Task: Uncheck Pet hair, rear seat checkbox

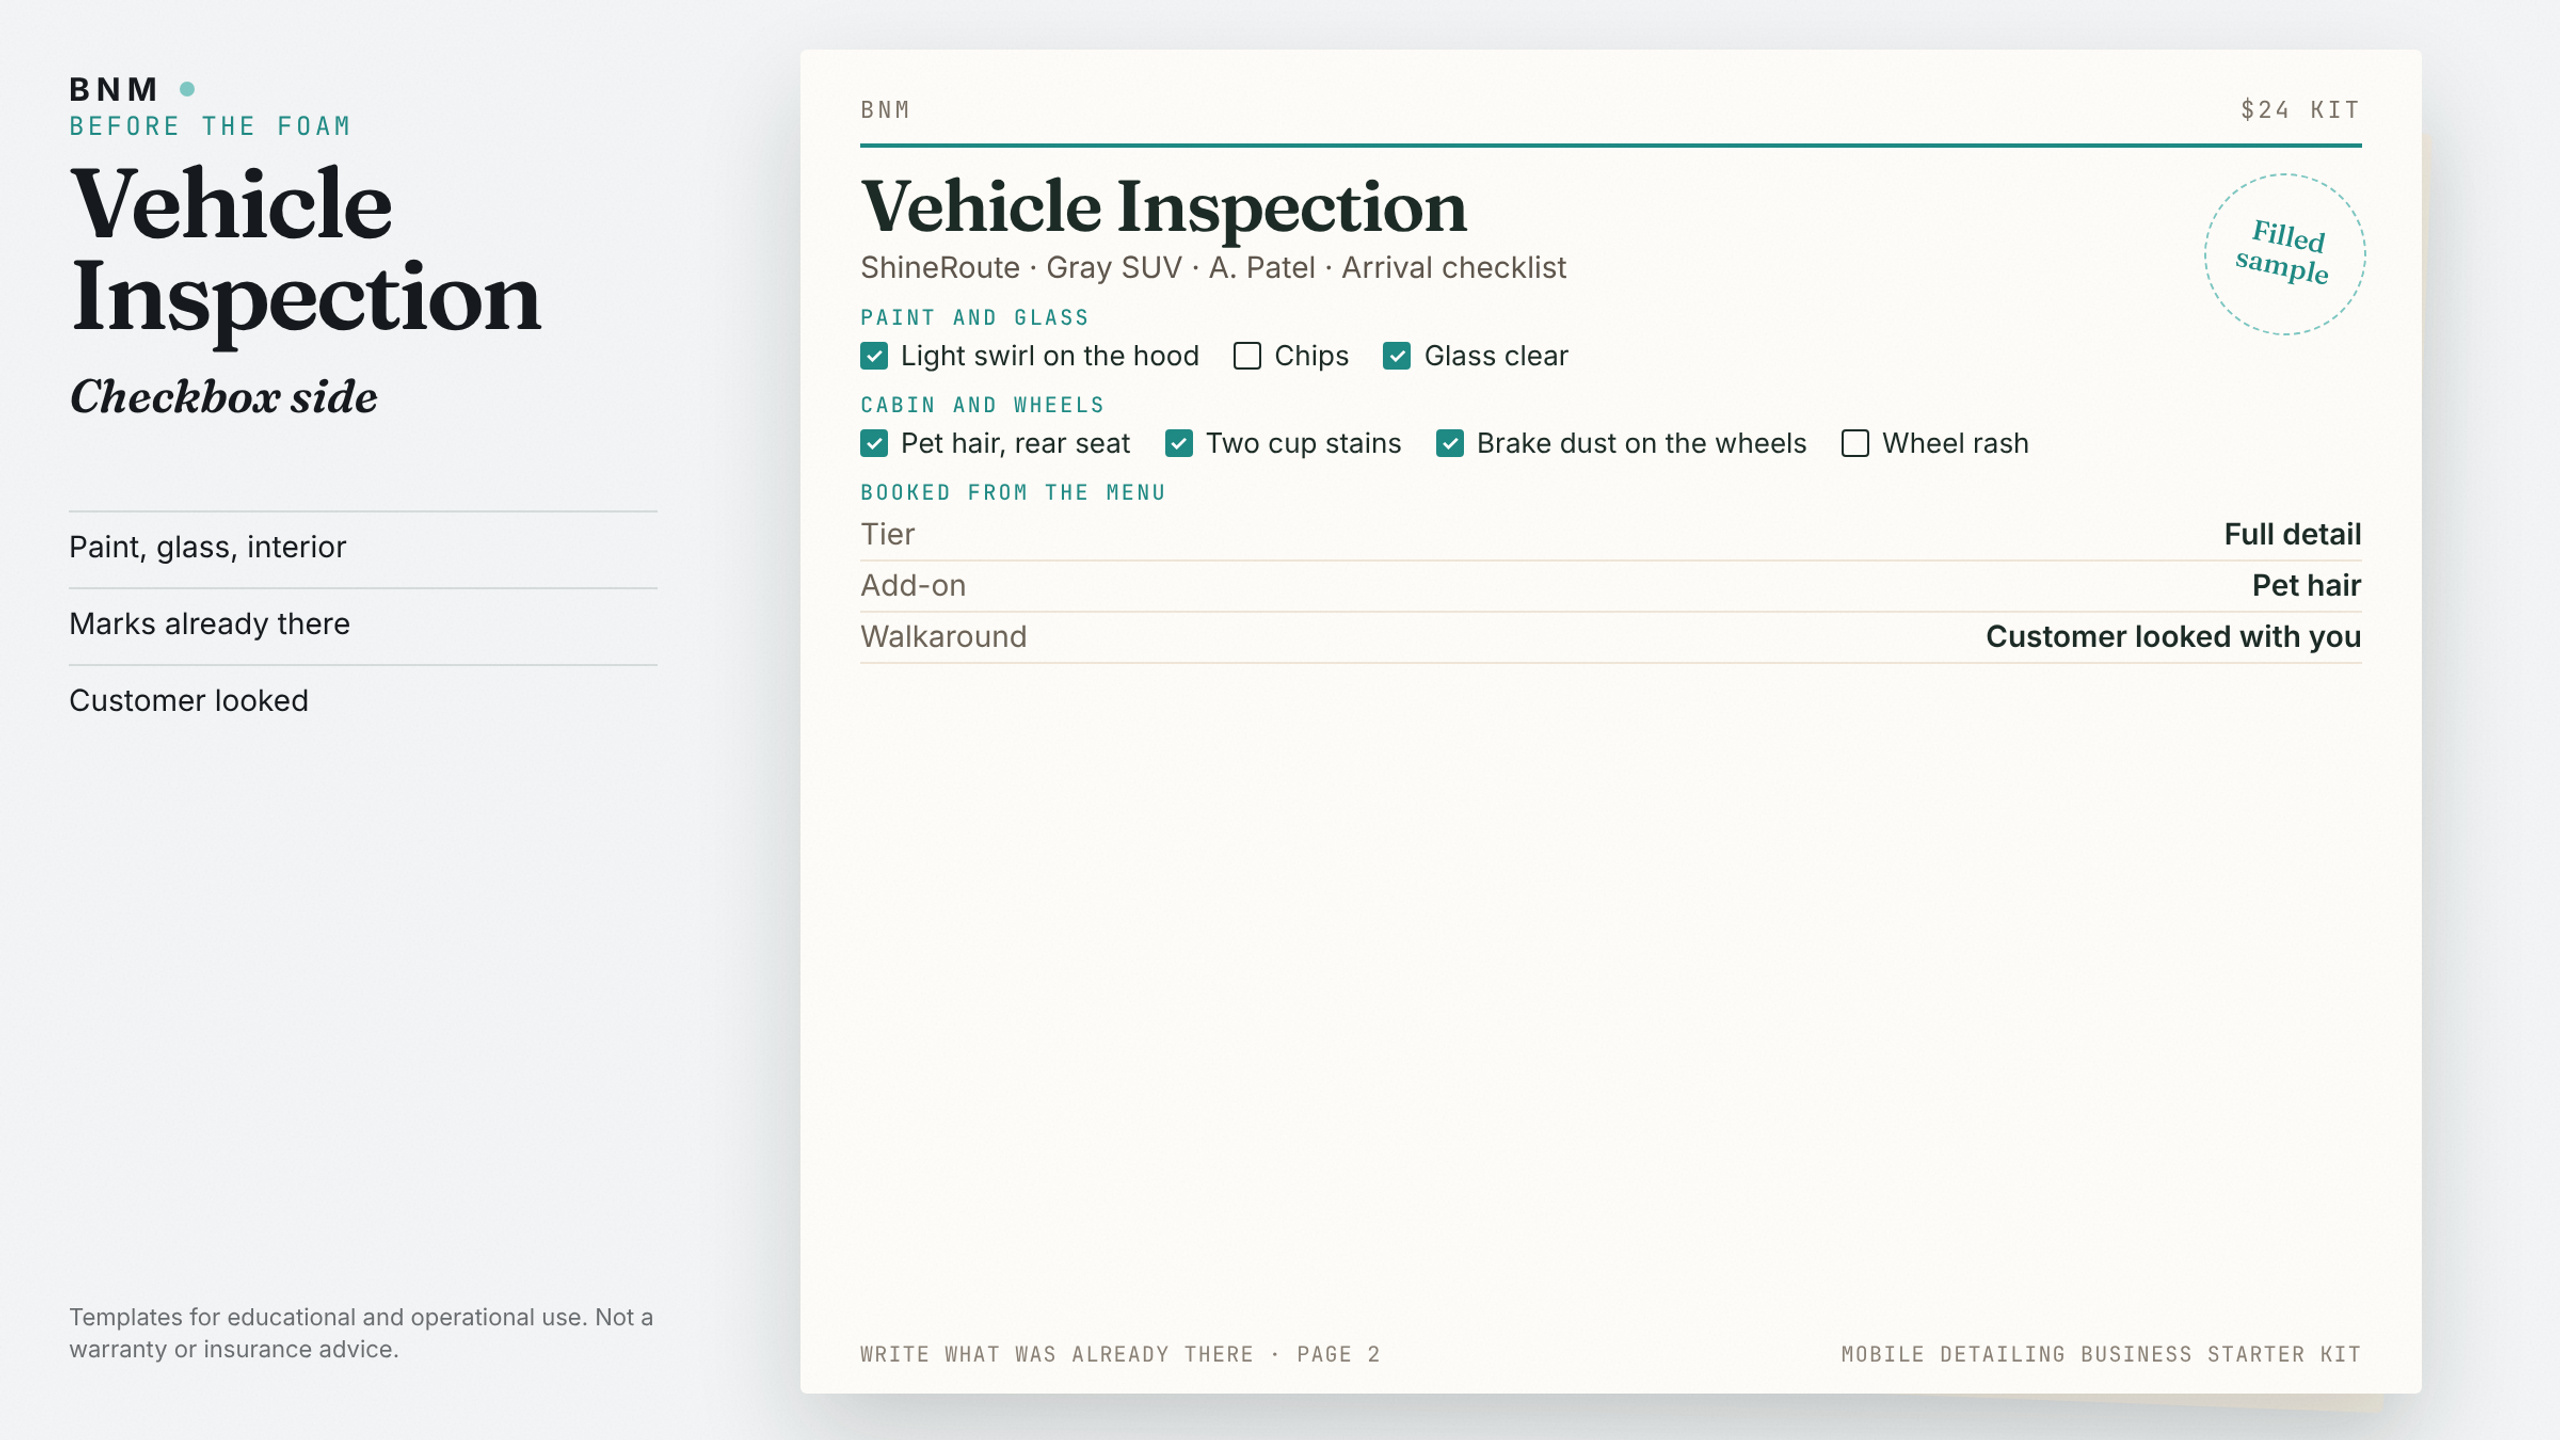Action: (874, 443)
